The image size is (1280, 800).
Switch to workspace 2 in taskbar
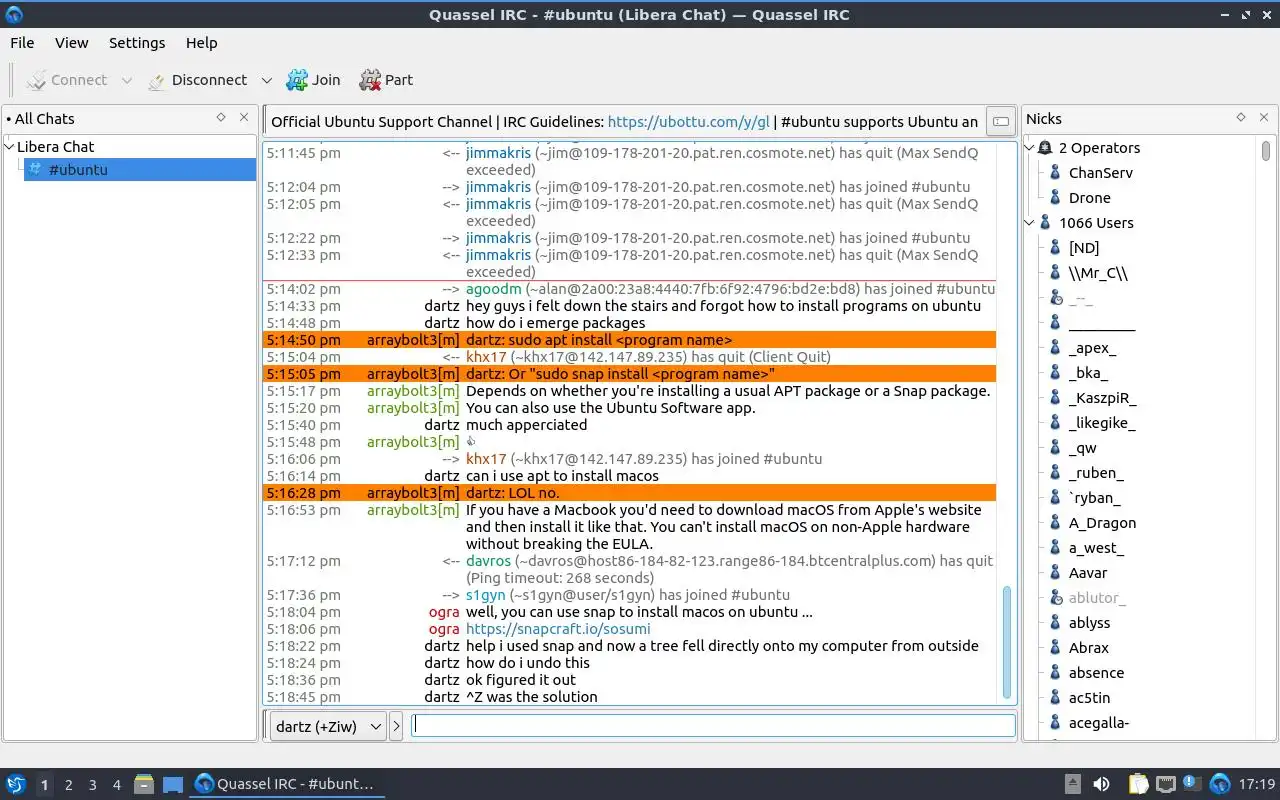(x=68, y=785)
